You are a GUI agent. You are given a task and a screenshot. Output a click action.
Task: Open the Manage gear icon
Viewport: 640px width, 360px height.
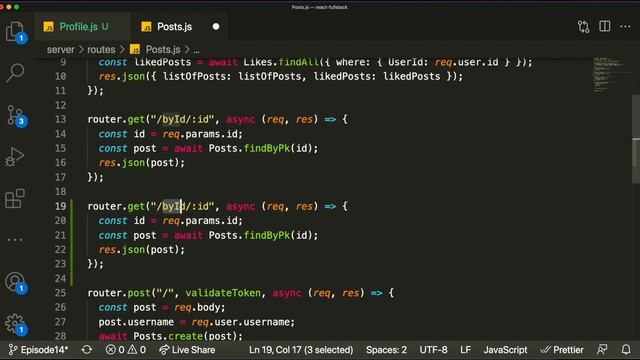tap(16, 324)
